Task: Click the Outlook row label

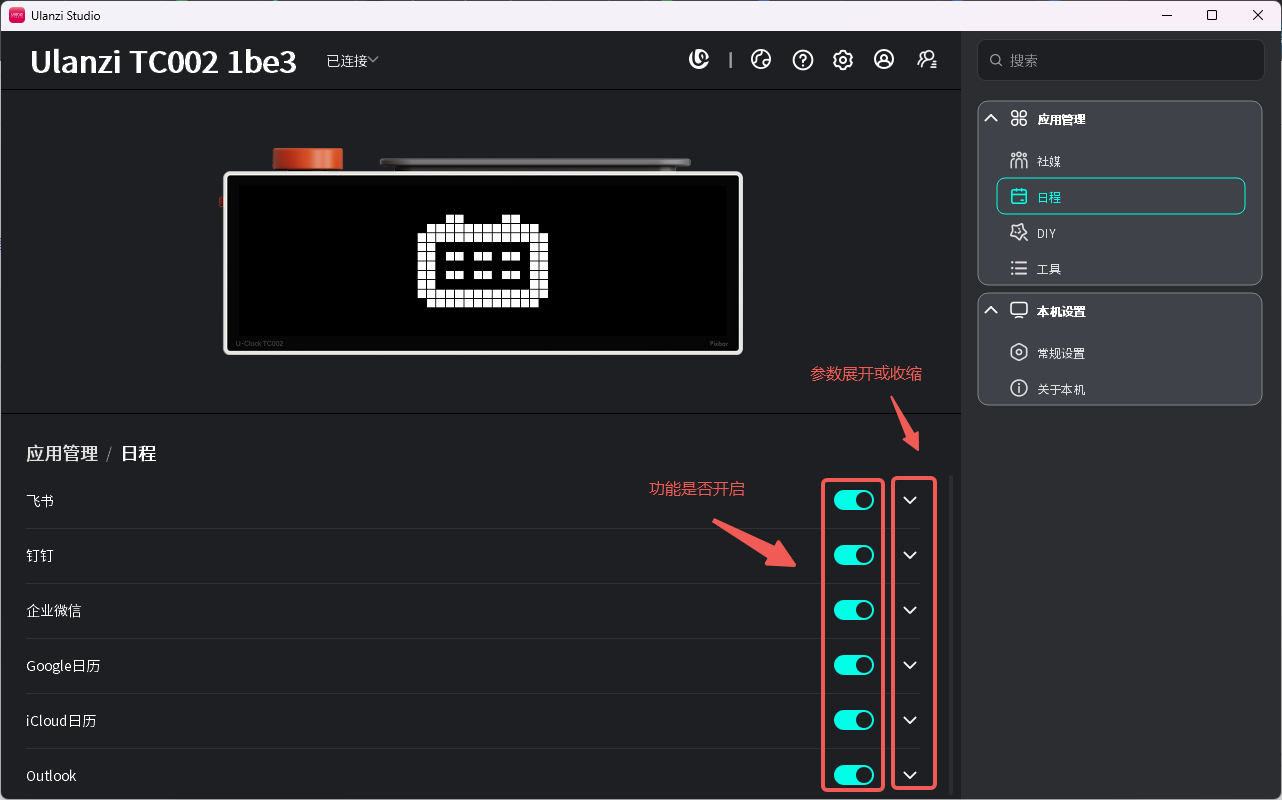Action: coord(51,775)
